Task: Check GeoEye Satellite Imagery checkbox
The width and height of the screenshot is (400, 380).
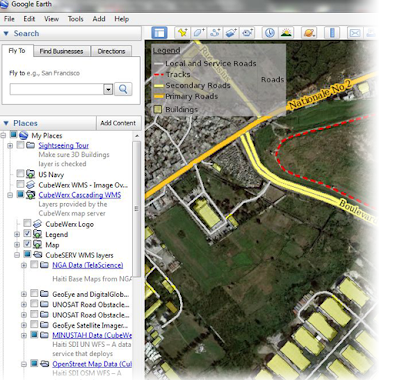Action: [x=34, y=324]
